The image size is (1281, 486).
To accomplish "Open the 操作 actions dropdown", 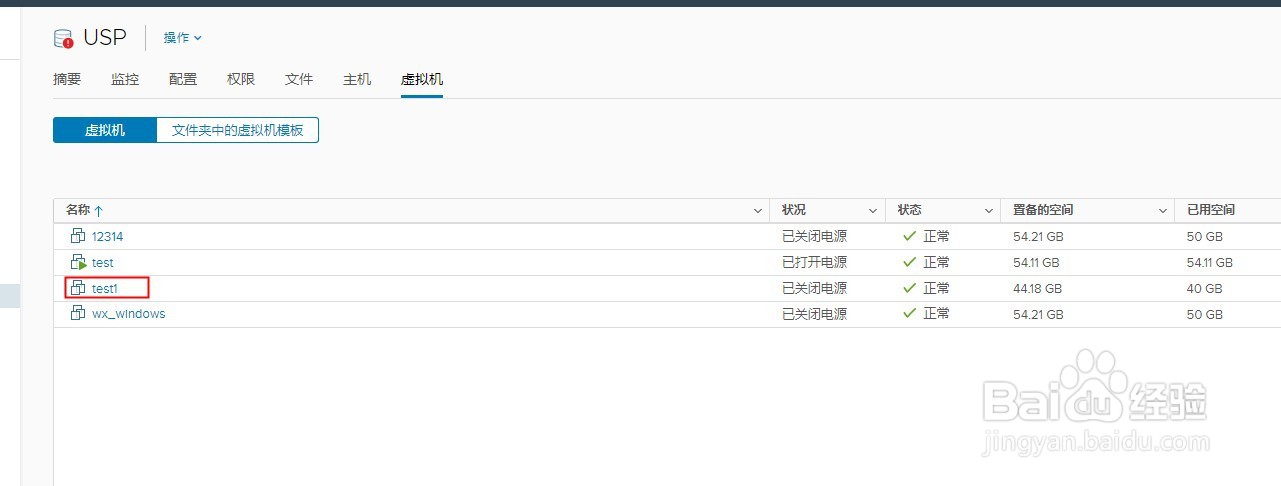I will (x=183, y=37).
